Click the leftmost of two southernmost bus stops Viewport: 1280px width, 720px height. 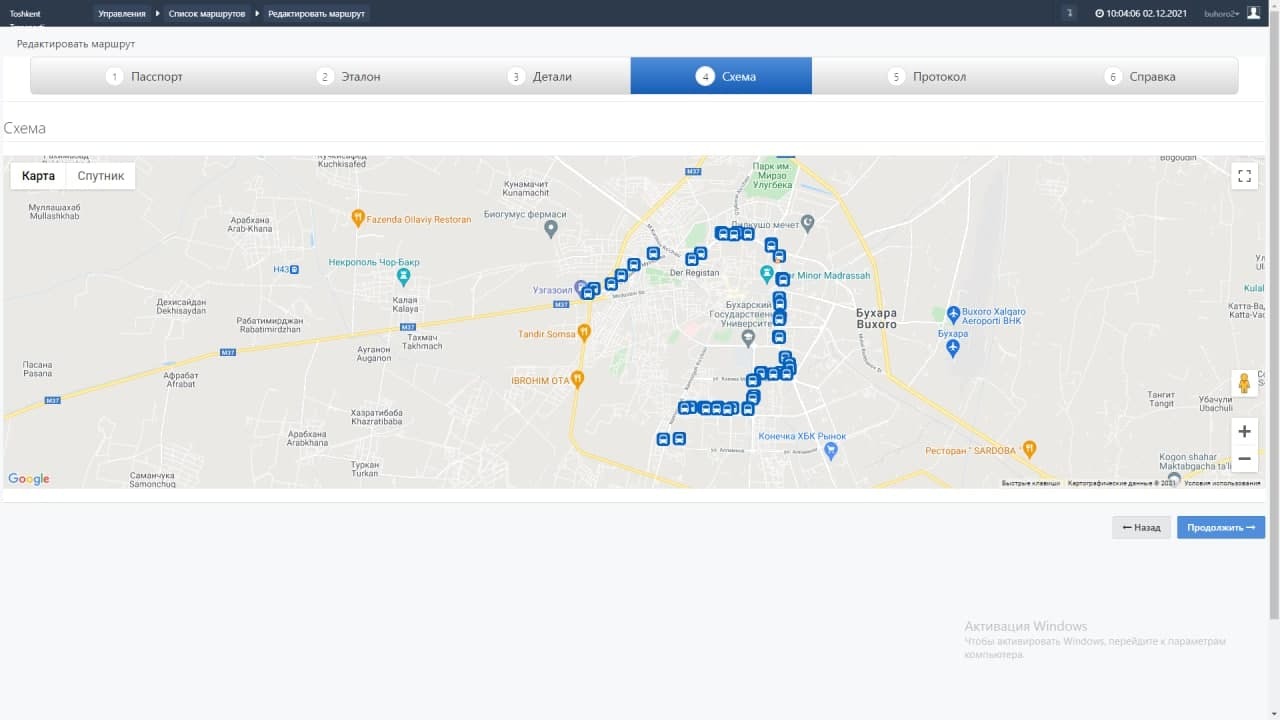click(x=663, y=439)
